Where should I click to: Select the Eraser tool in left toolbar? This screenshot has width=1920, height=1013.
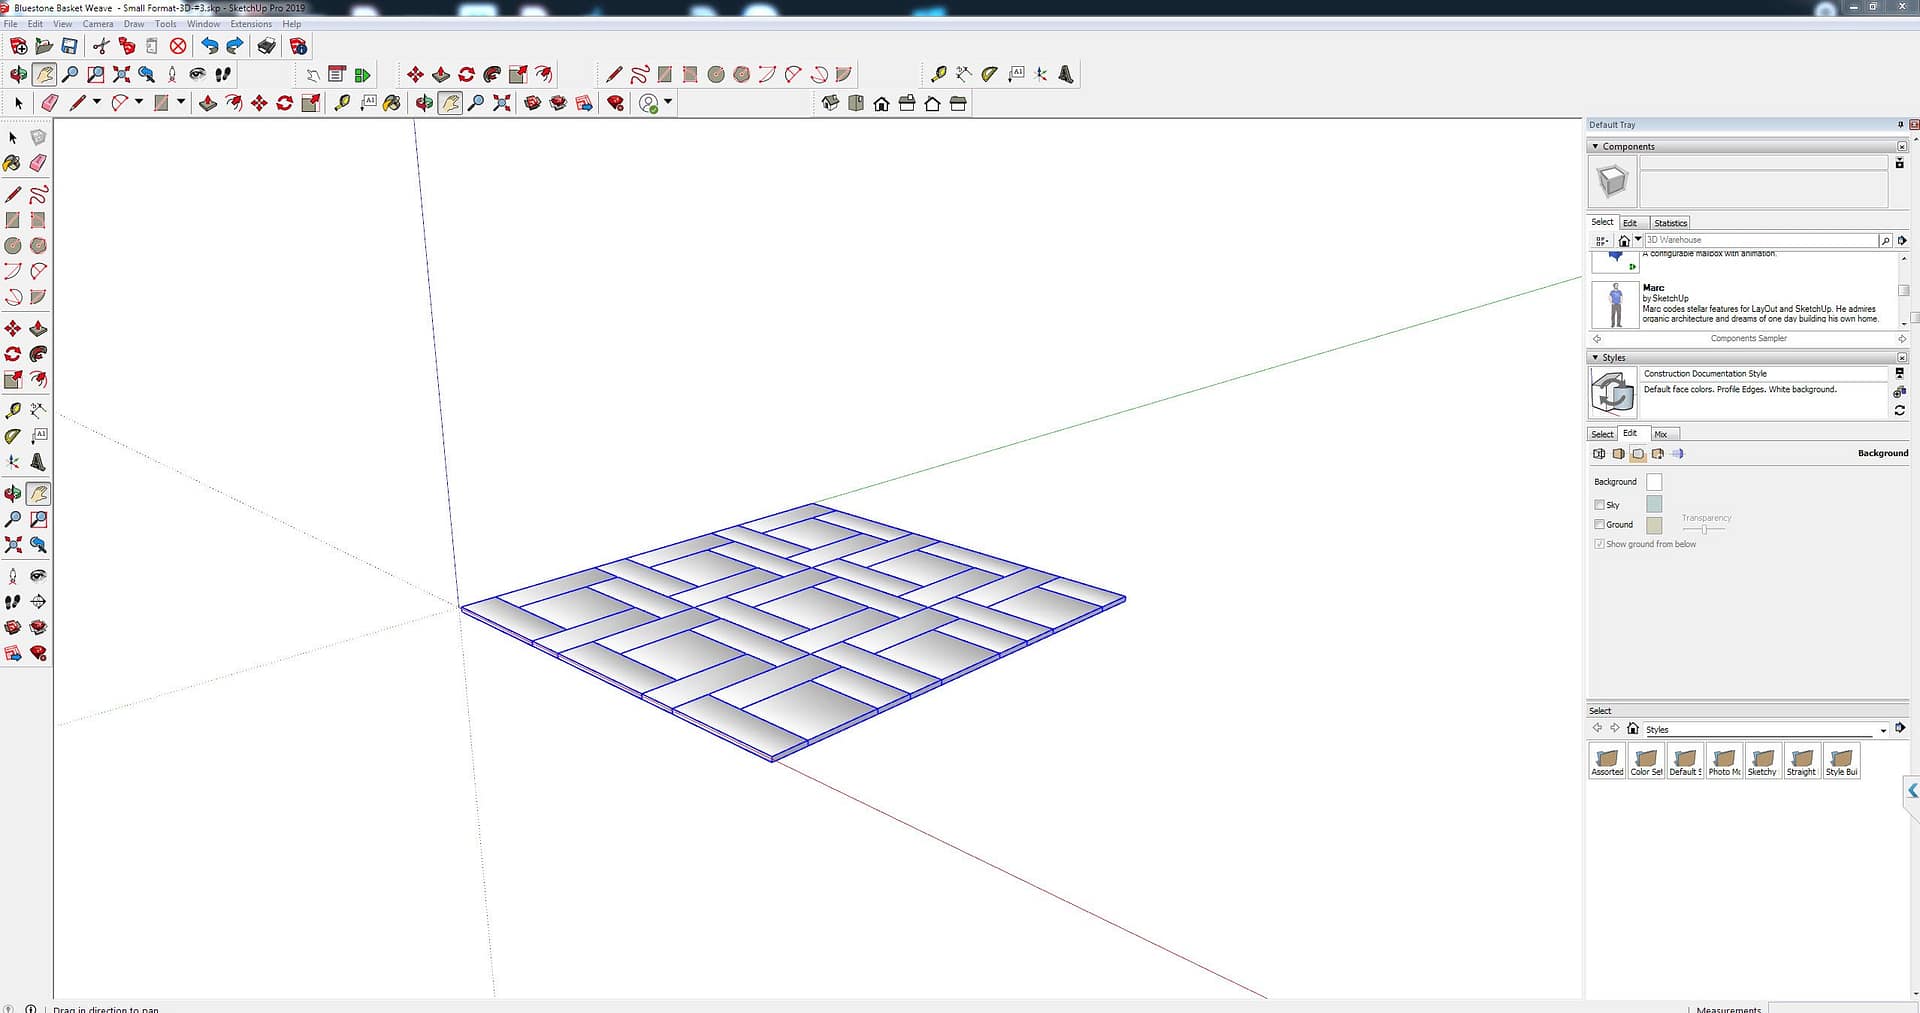38,163
